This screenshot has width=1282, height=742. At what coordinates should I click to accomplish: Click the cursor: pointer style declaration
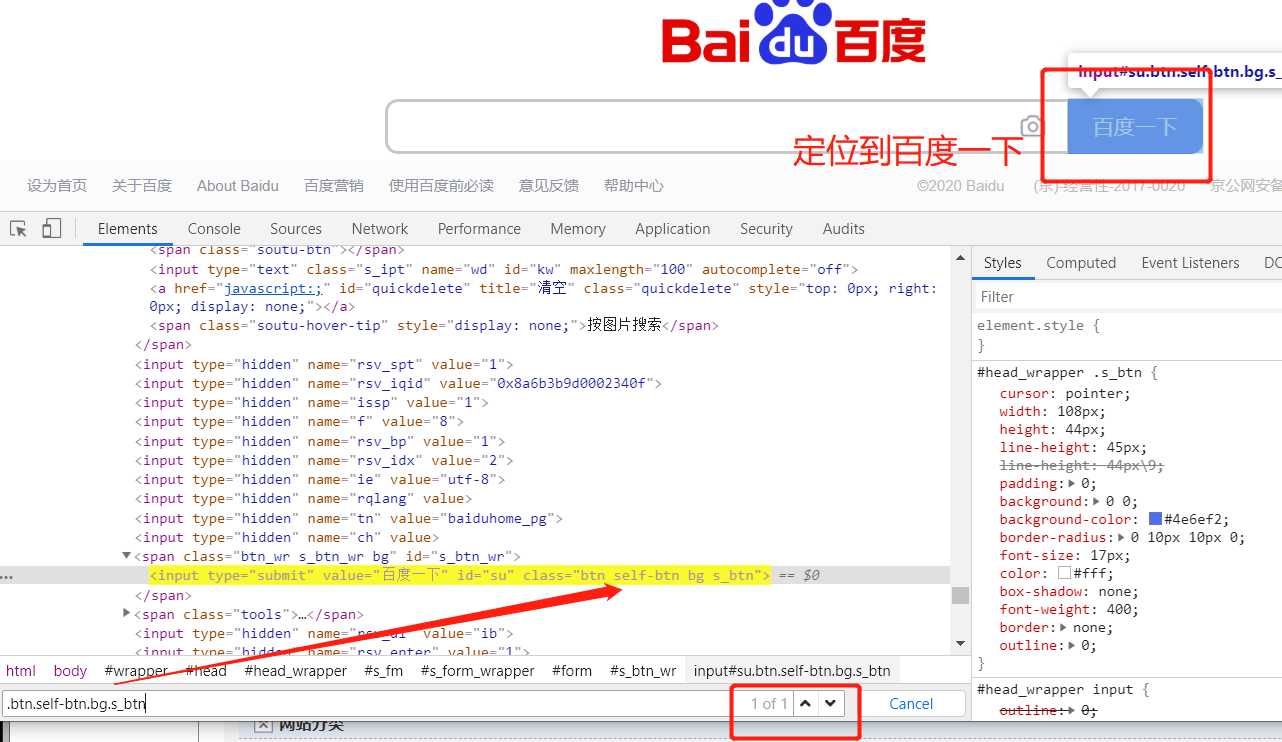click(1065, 393)
